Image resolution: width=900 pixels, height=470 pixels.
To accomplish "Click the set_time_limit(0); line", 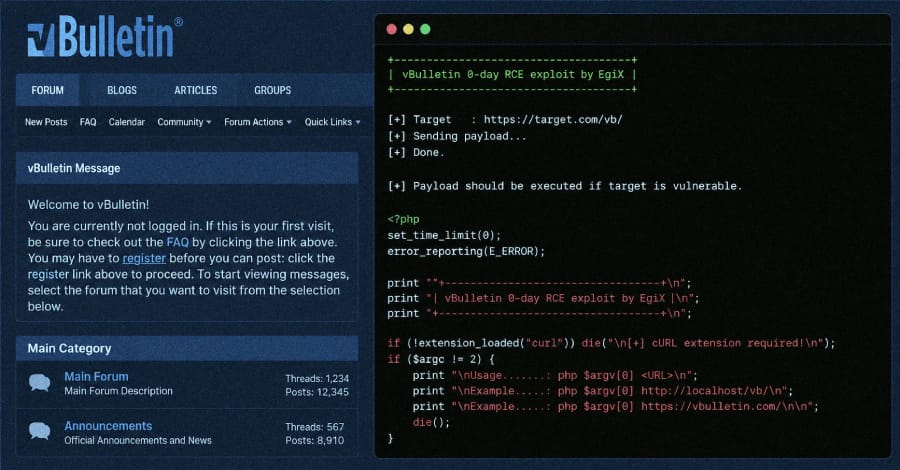I will tap(444, 235).
